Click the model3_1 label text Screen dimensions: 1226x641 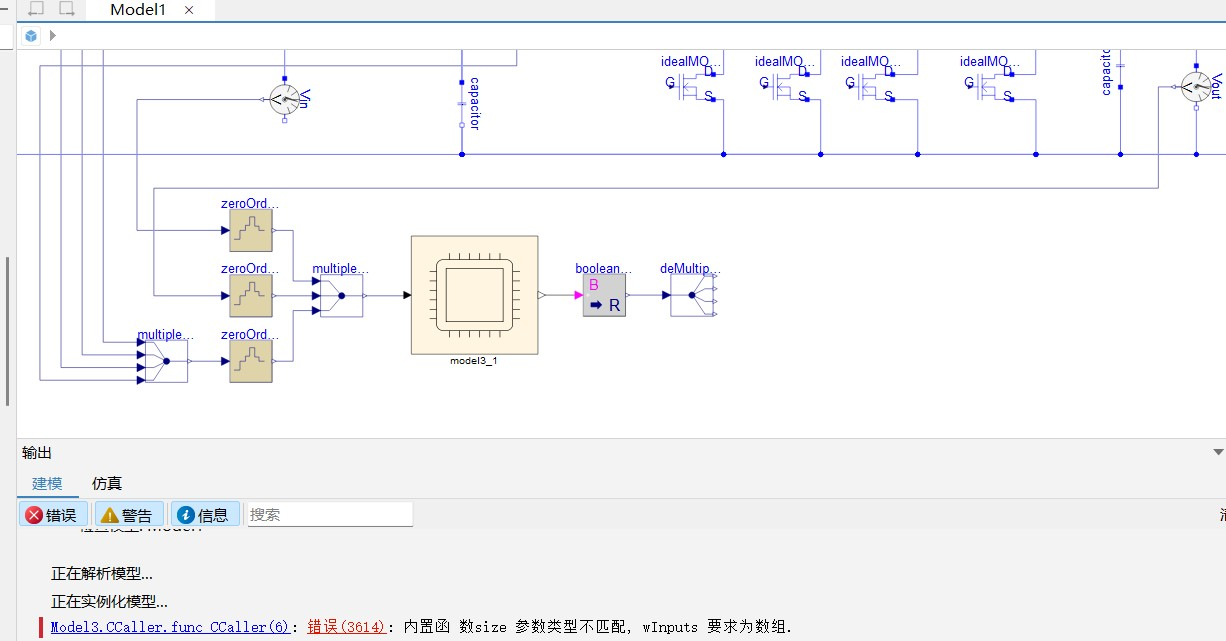coord(474,361)
